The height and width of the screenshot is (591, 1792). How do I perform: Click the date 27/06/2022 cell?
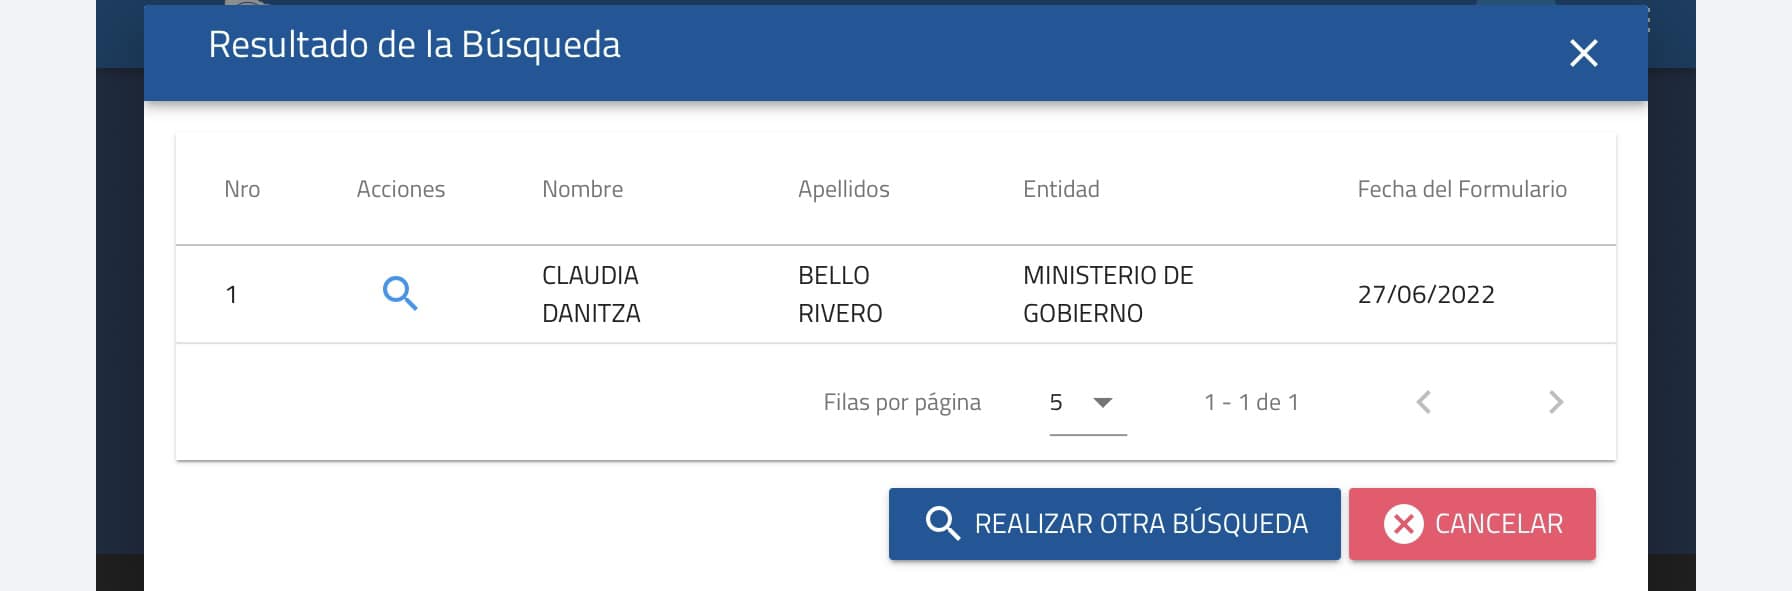coord(1426,294)
